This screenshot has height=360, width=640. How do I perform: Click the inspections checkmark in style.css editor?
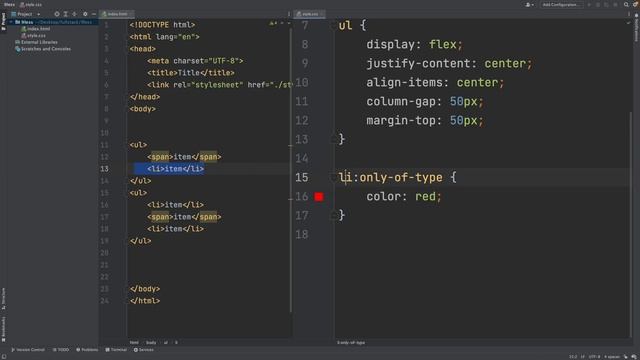pyautogui.click(x=628, y=23)
